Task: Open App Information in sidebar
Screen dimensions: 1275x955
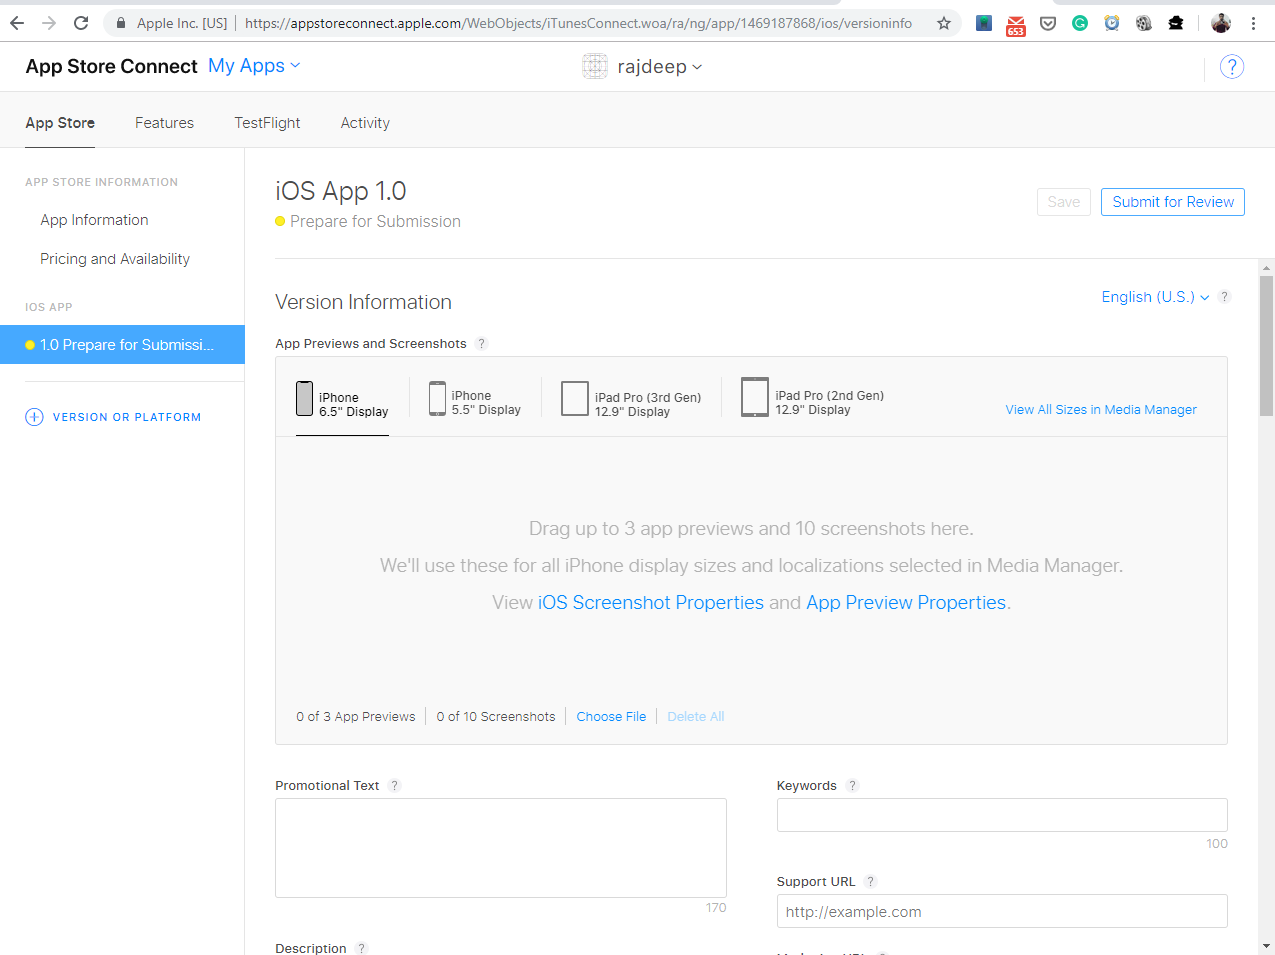Action: click(x=94, y=220)
